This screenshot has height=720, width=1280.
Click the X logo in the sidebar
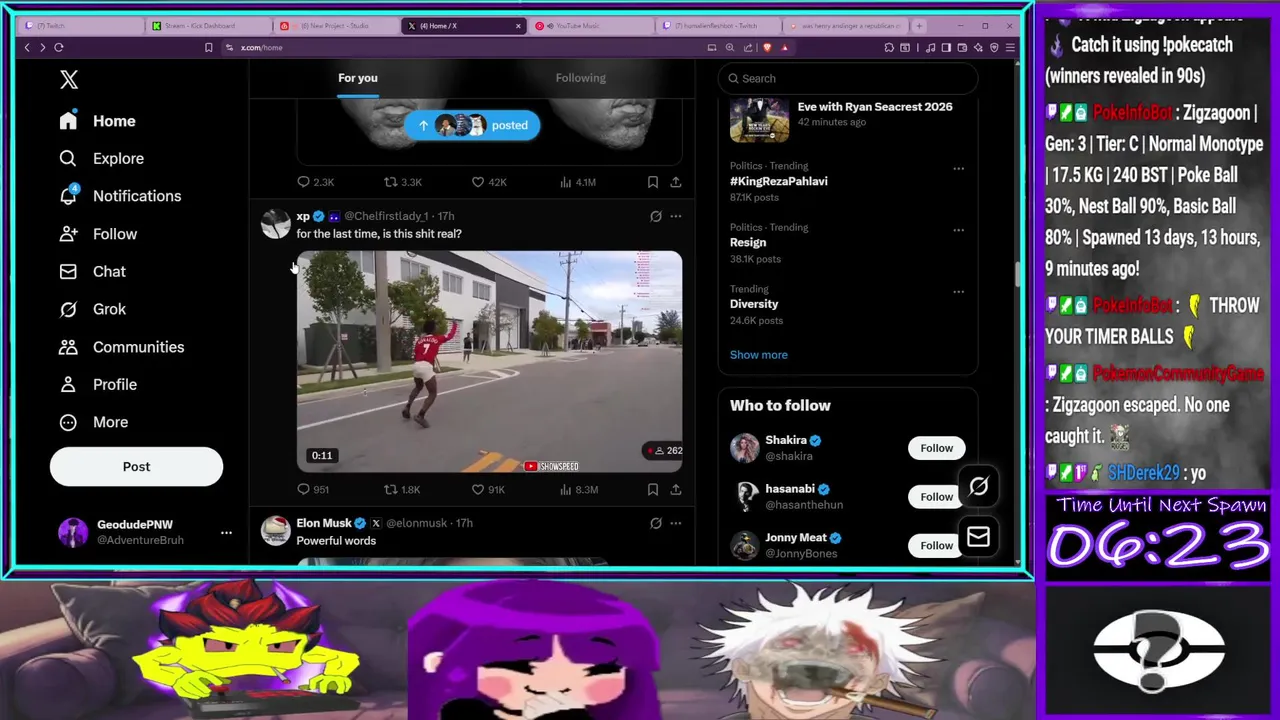69,80
